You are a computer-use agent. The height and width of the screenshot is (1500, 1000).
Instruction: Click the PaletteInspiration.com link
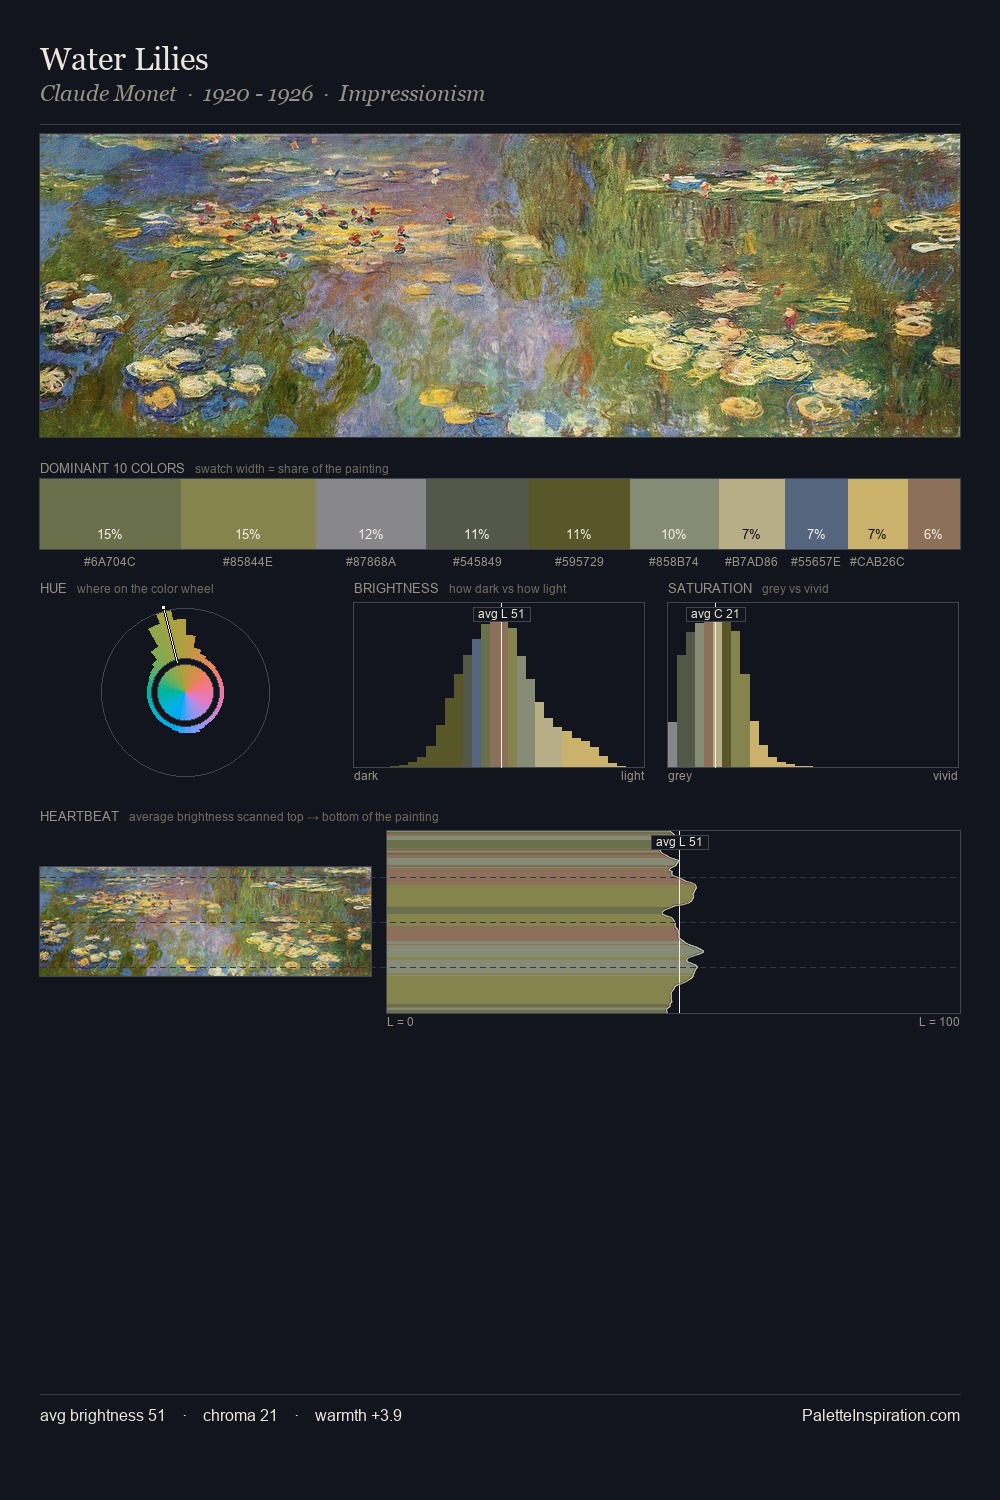(881, 1415)
